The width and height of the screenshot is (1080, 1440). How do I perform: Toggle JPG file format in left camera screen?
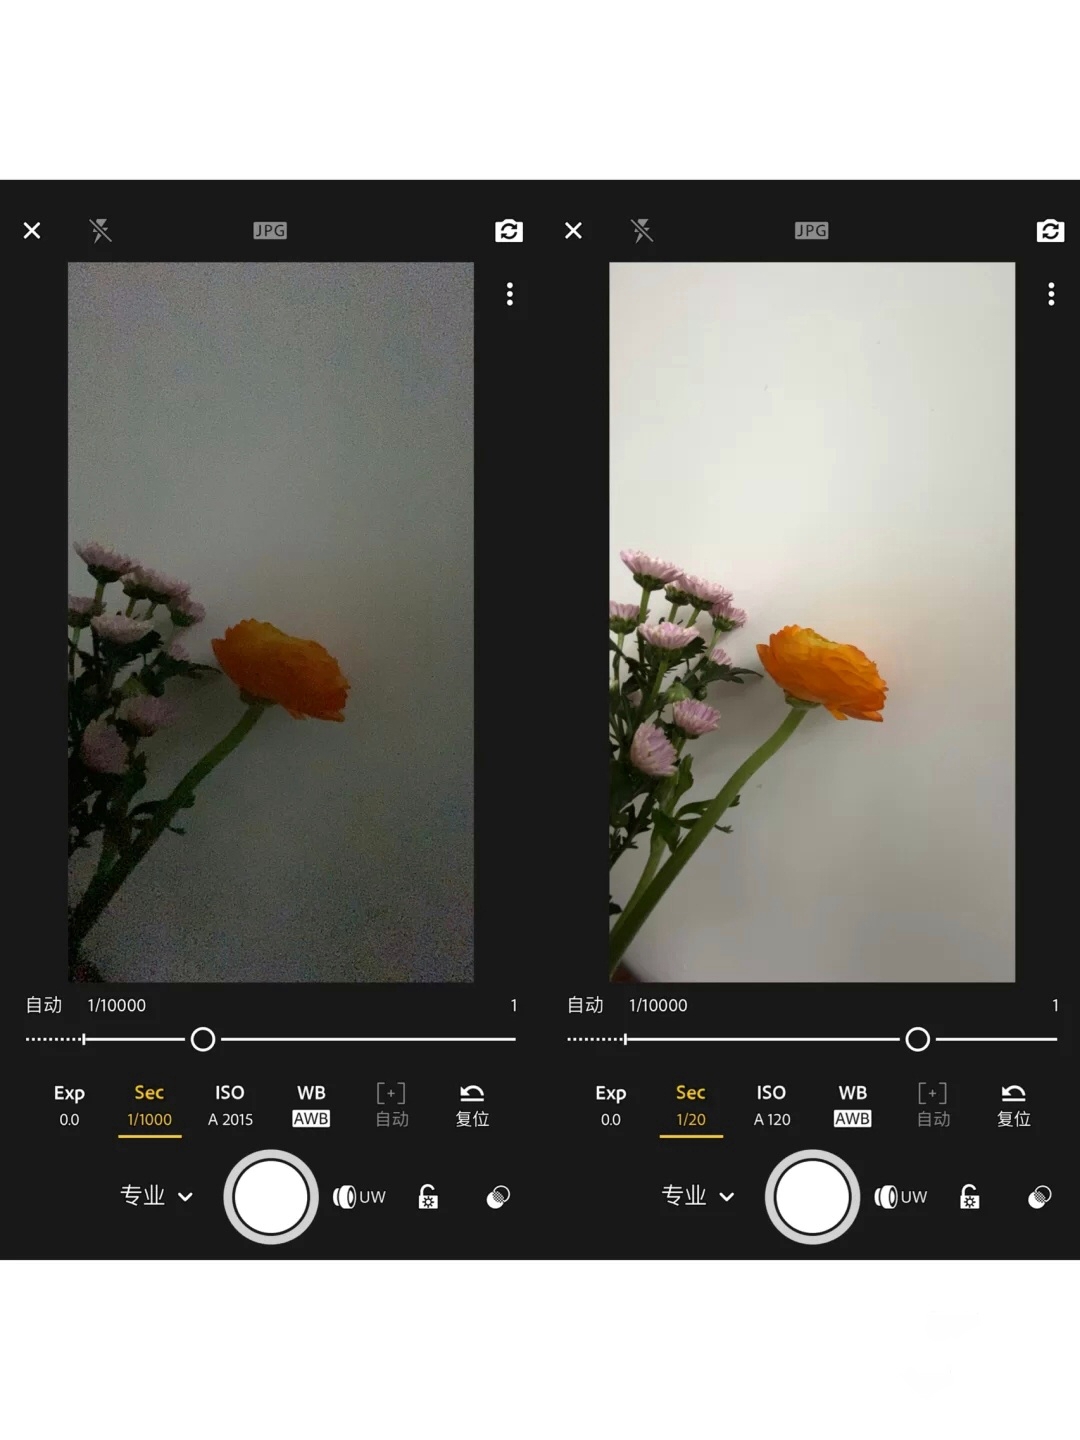pyautogui.click(x=270, y=231)
